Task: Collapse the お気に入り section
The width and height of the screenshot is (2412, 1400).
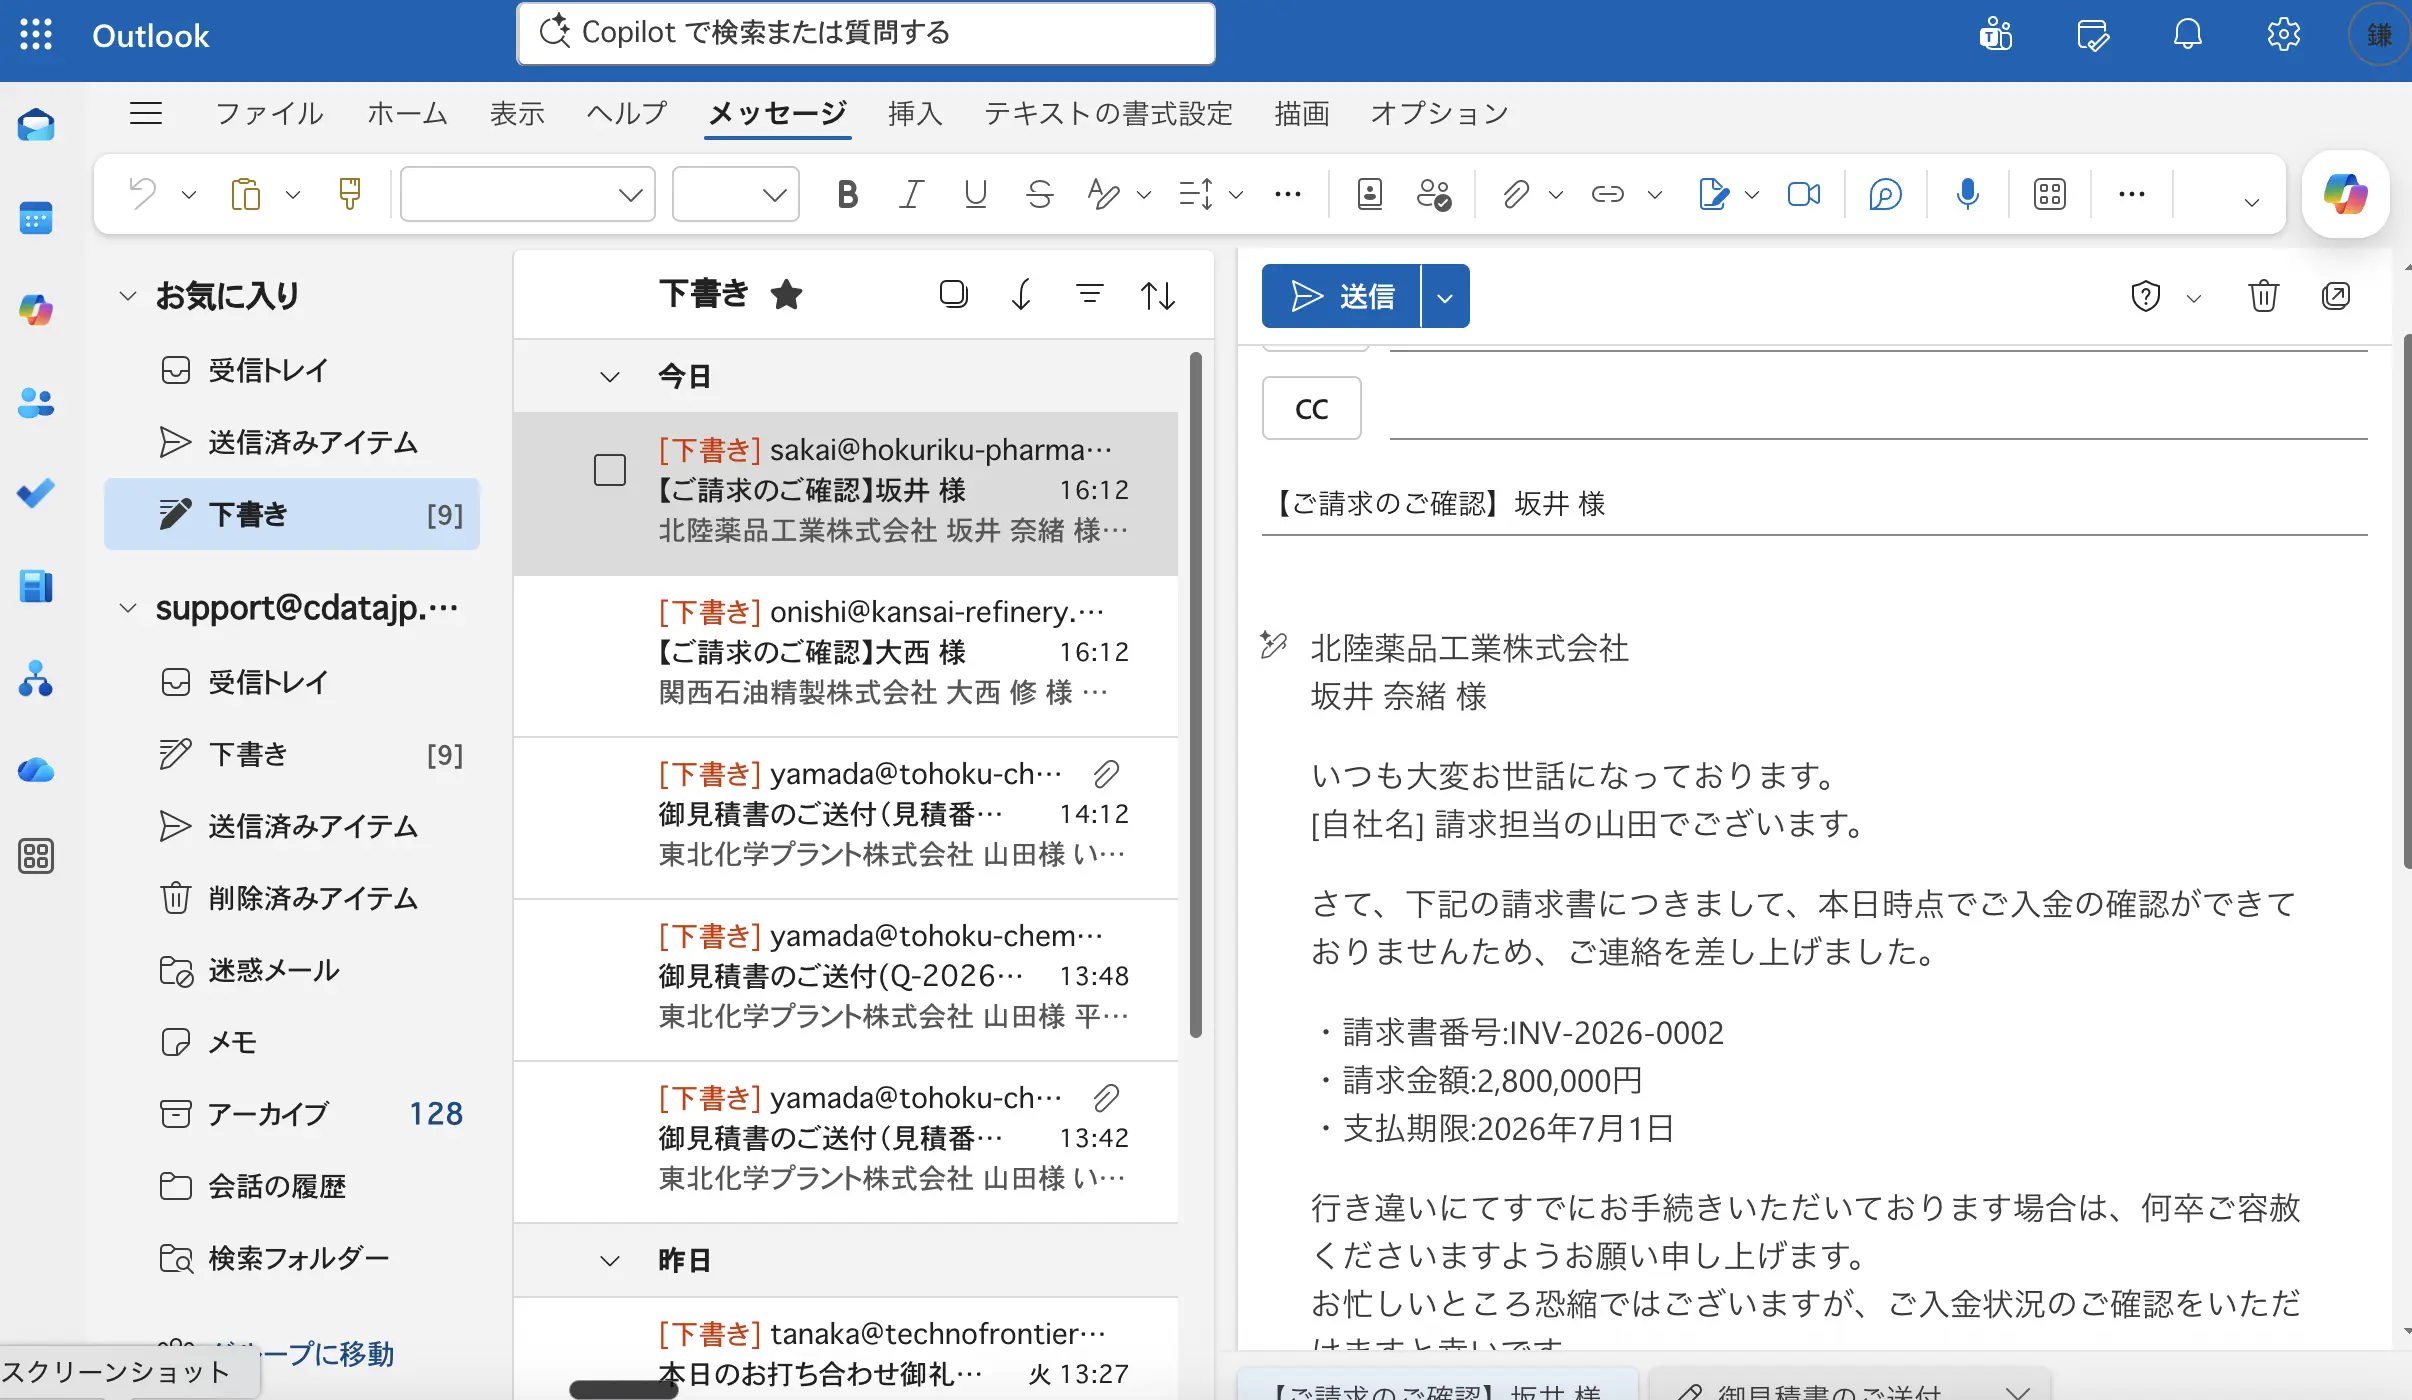Action: click(128, 295)
